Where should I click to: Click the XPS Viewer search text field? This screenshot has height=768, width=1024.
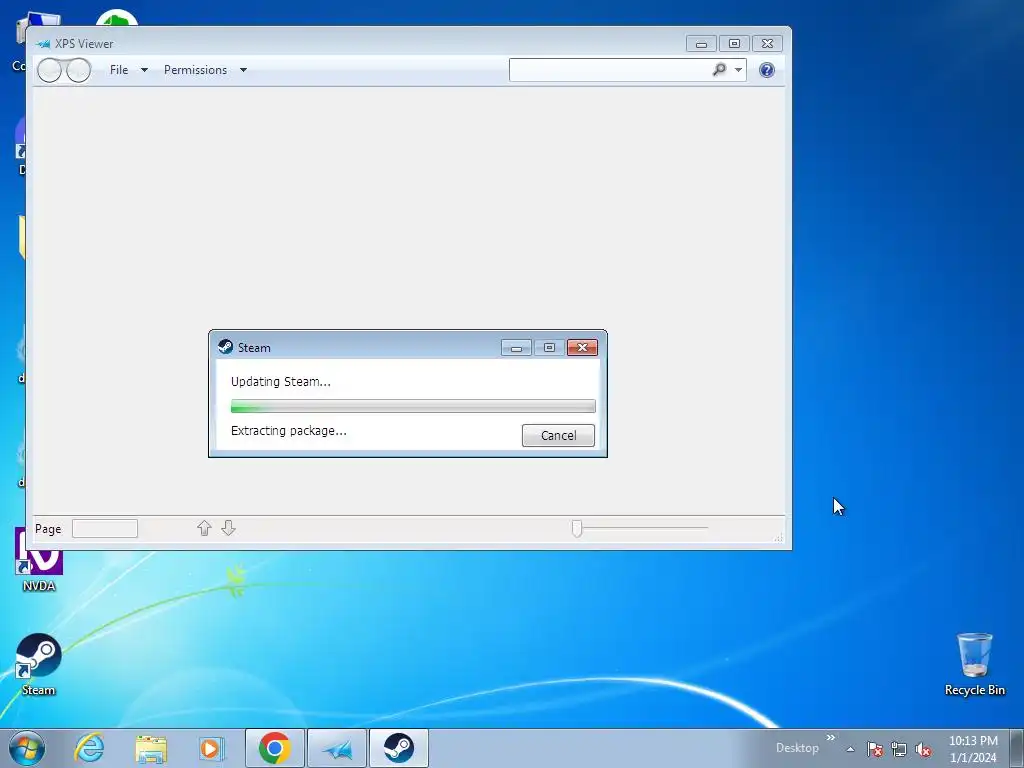point(609,70)
